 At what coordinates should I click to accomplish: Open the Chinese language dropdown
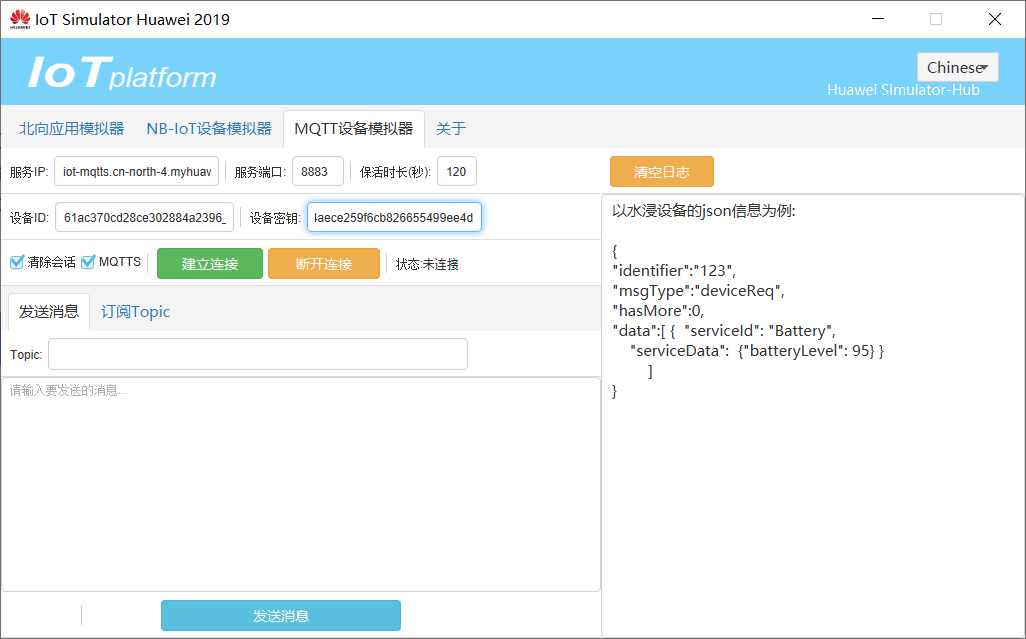coord(957,67)
